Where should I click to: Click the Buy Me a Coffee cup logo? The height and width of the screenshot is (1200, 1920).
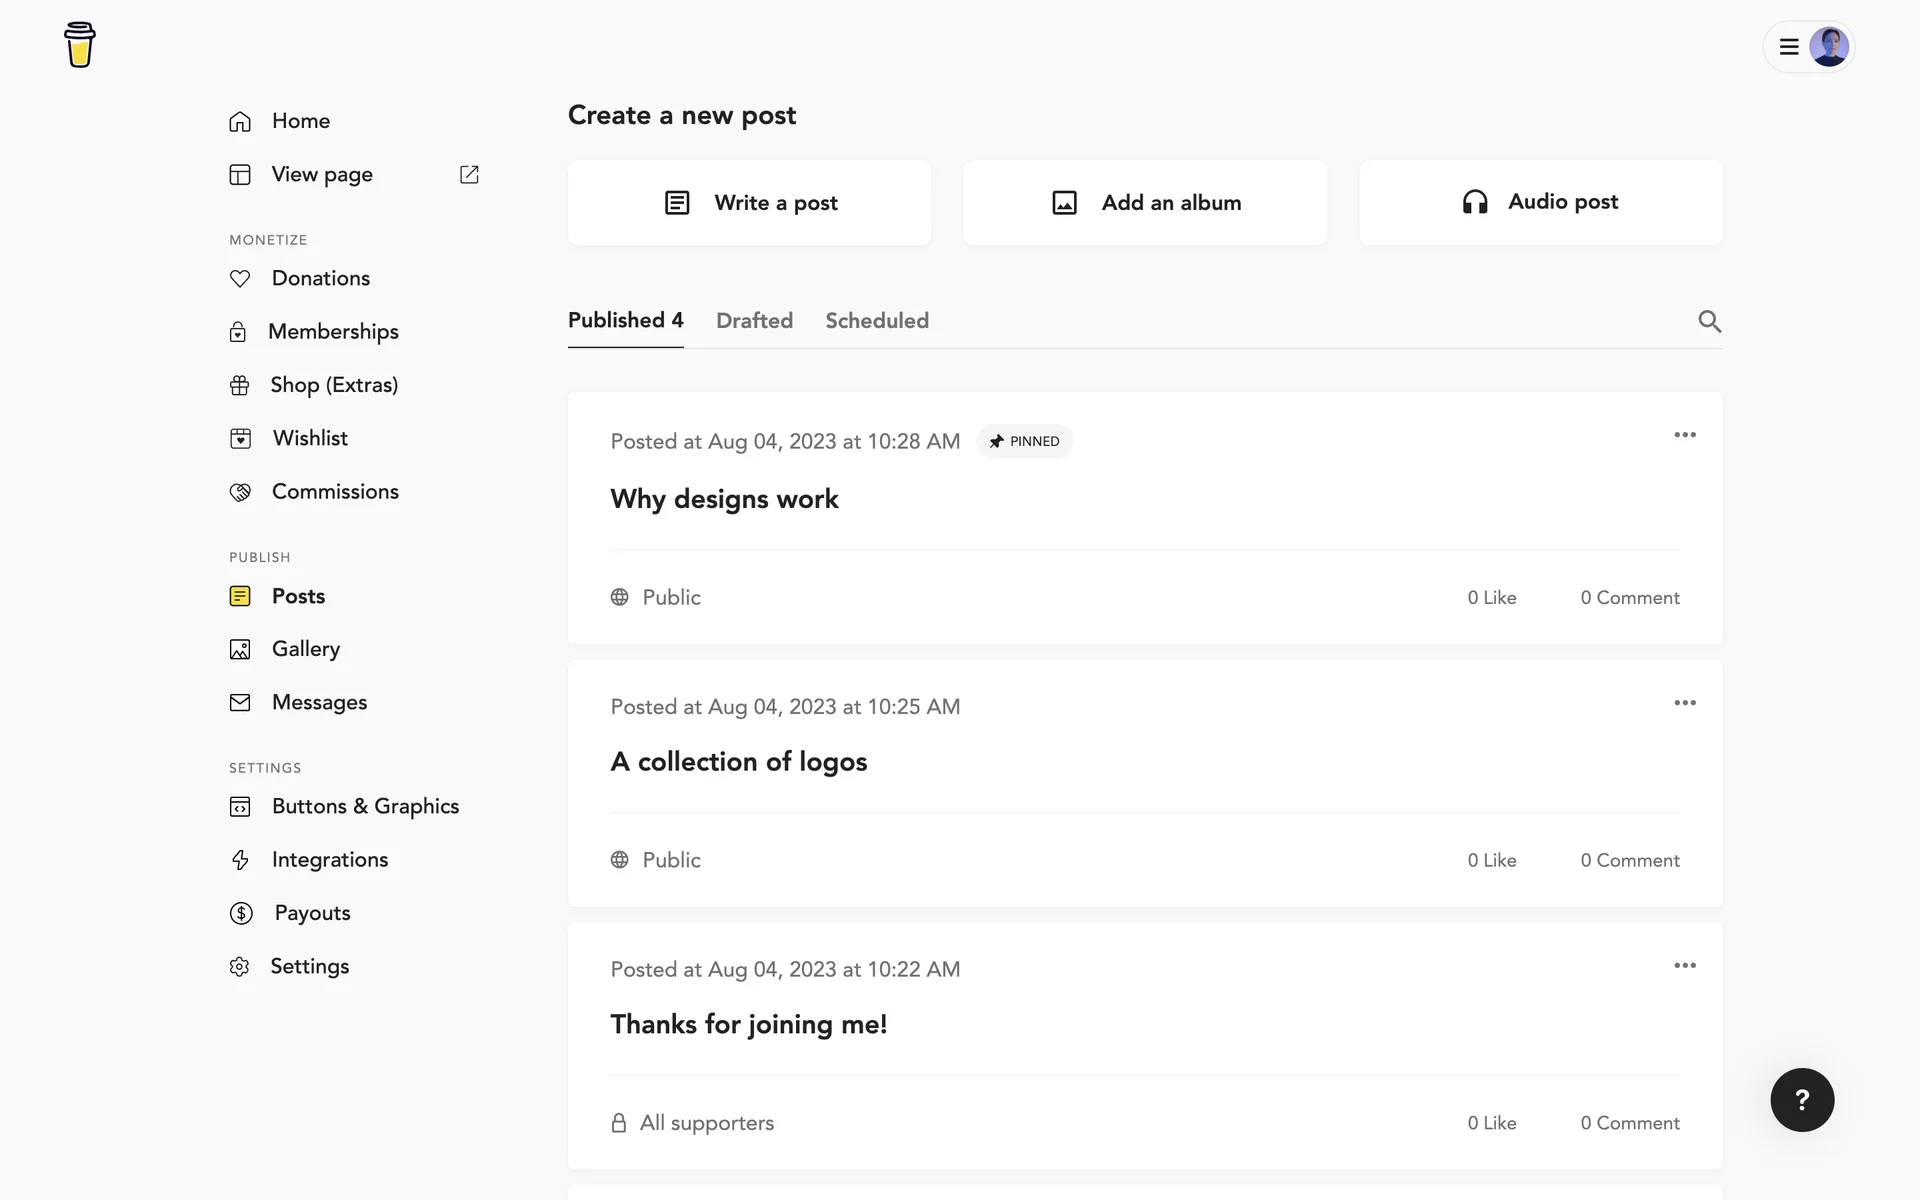pos(79,45)
